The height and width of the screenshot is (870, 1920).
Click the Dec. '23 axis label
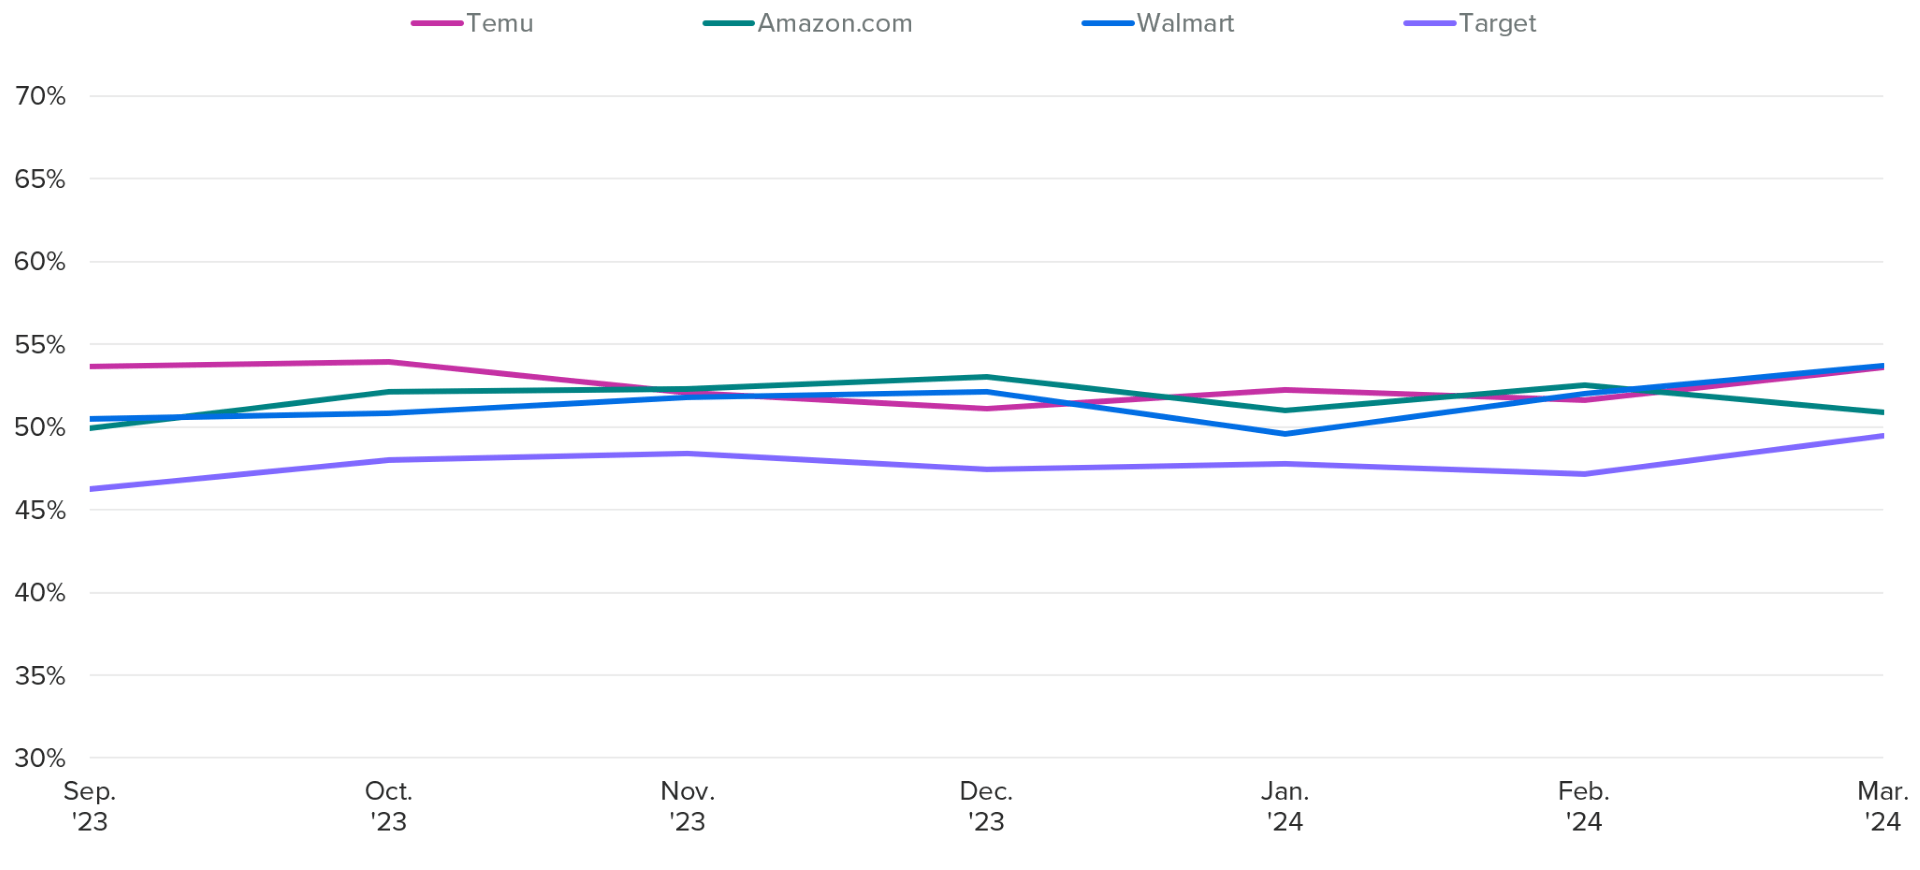click(986, 806)
